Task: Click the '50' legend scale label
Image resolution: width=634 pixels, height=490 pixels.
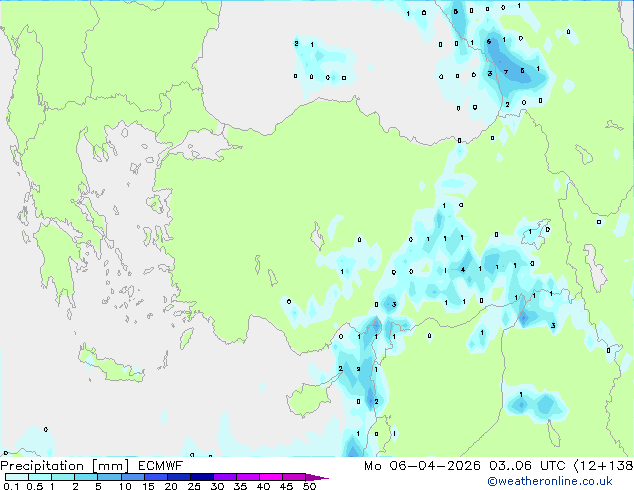Action: (309, 486)
